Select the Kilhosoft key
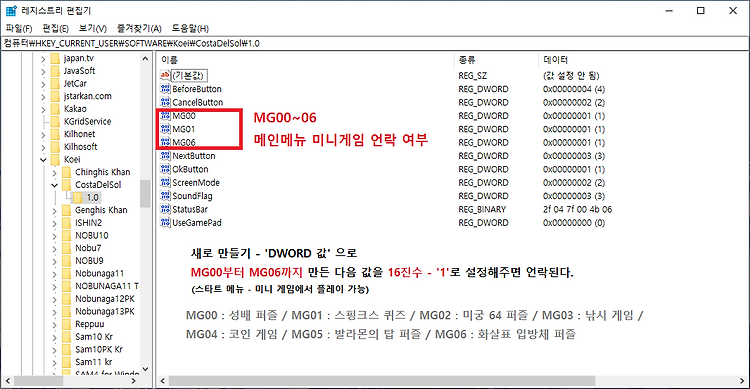This screenshot has width=750, height=389. coord(80,147)
